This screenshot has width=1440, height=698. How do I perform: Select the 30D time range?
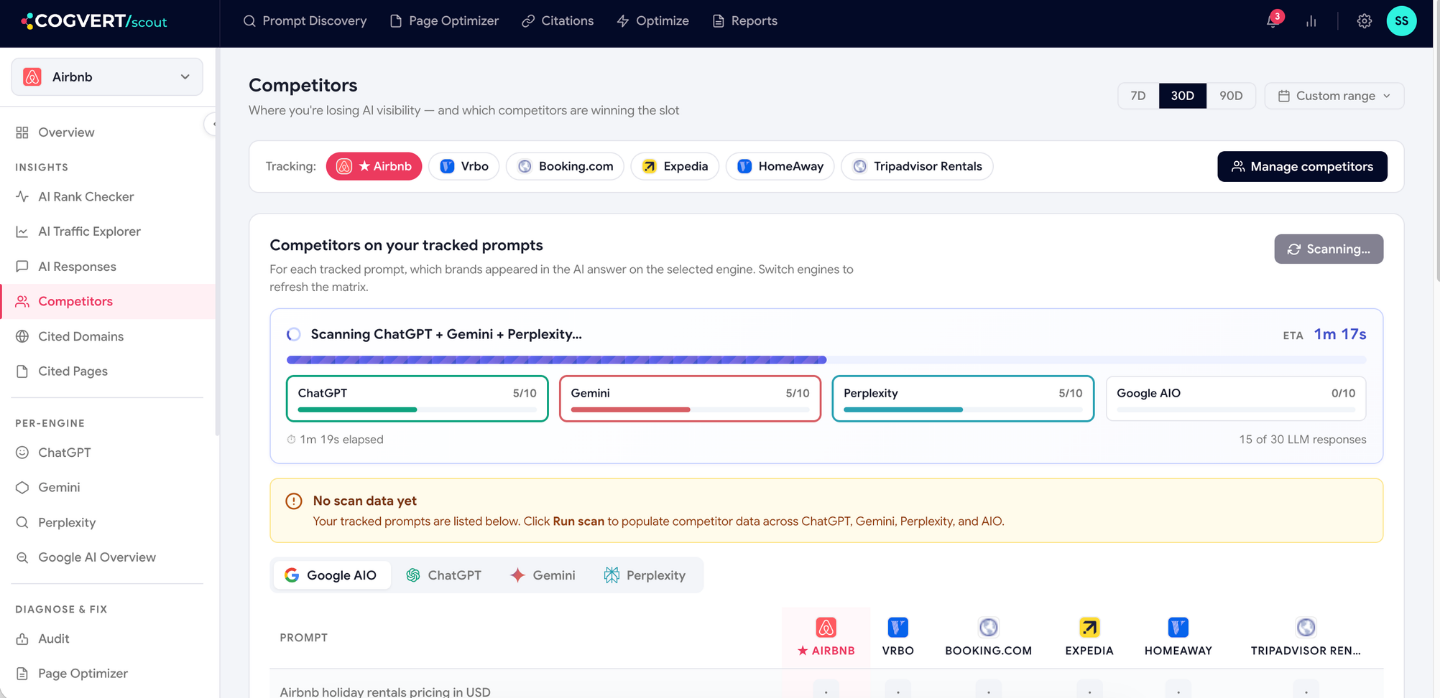pos(1183,96)
